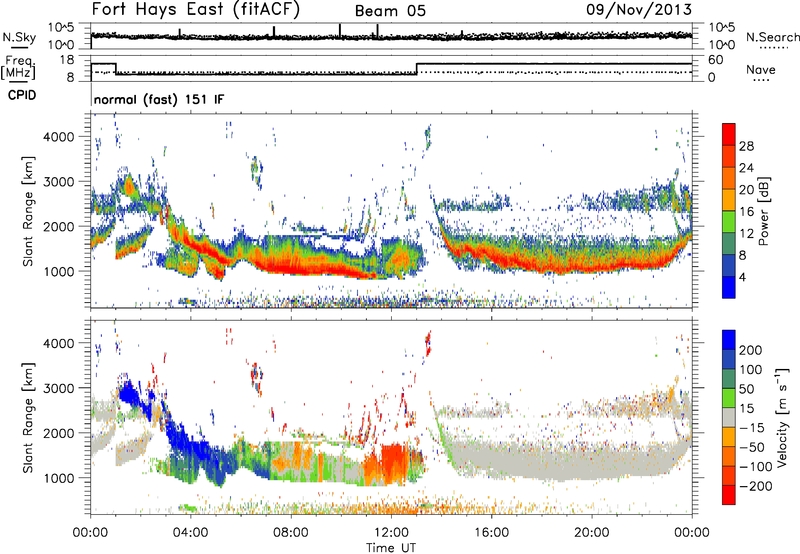
Task: Click the '-50' velocity colorbar tick label
Action: 752,447
